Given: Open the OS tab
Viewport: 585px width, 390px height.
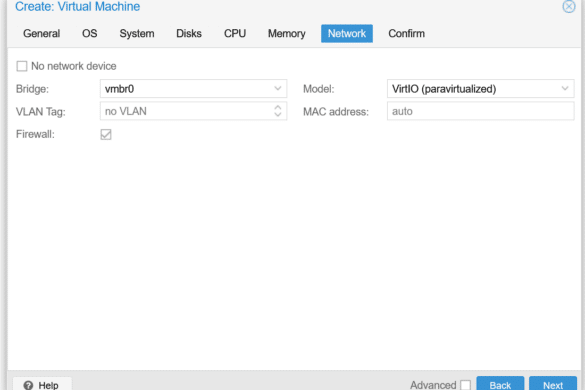Looking at the screenshot, I should pos(90,34).
